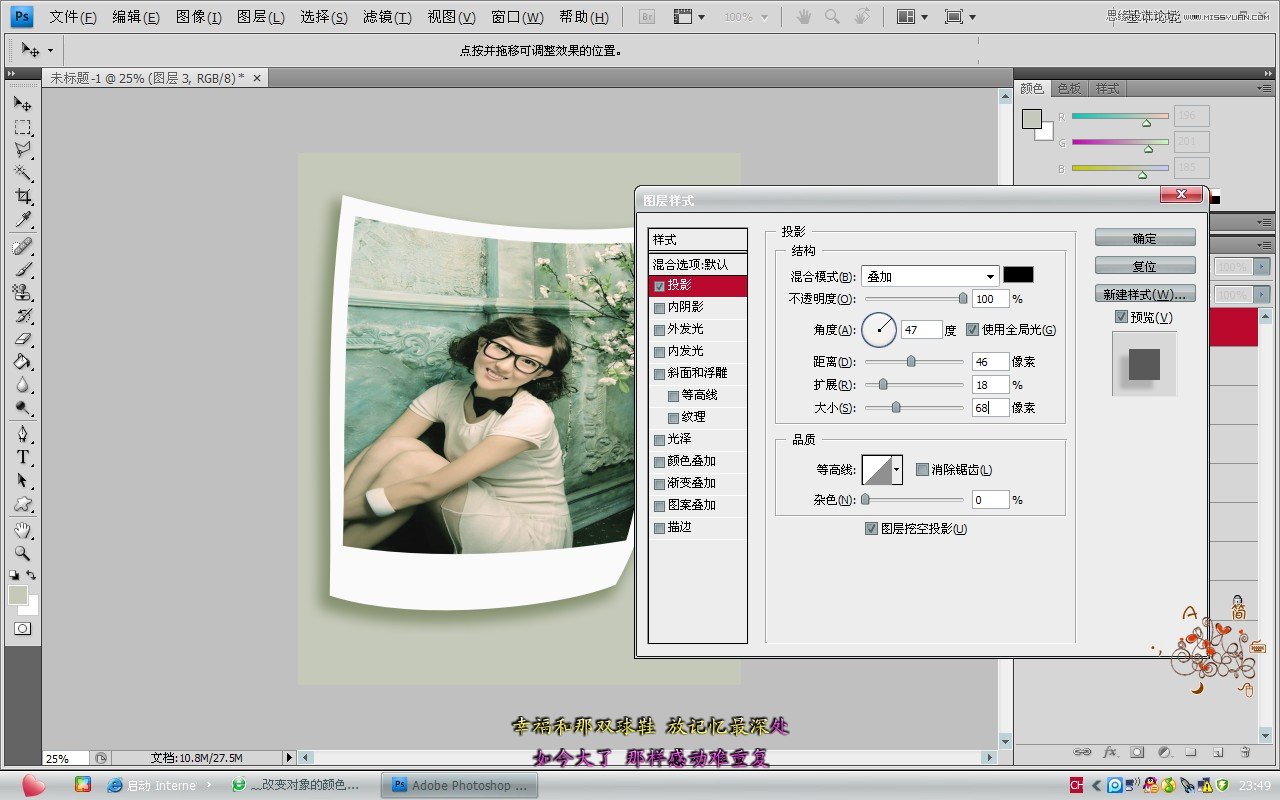Click the layer style fx icon

coord(1109,751)
